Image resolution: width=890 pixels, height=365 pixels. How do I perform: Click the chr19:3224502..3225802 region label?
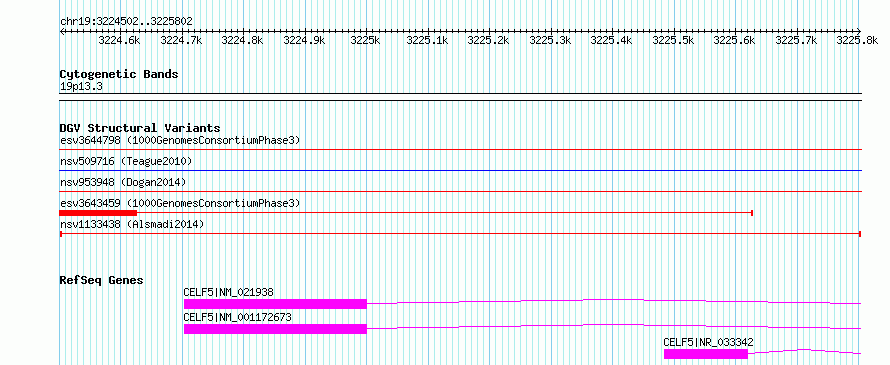pyautogui.click(x=126, y=21)
